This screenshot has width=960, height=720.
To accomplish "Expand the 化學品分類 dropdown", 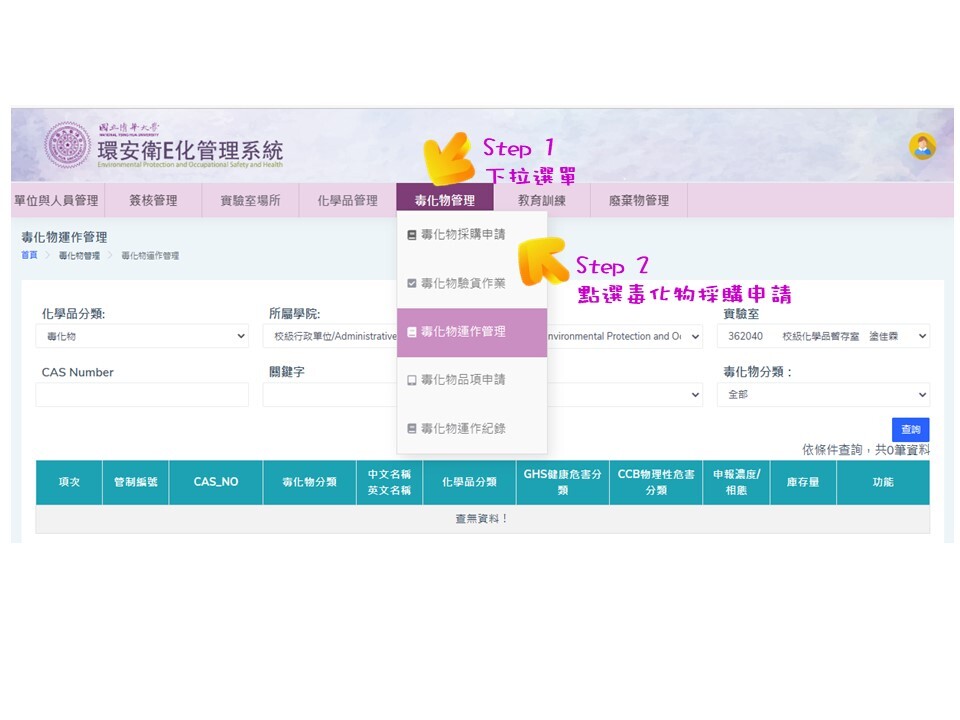I will (x=142, y=337).
